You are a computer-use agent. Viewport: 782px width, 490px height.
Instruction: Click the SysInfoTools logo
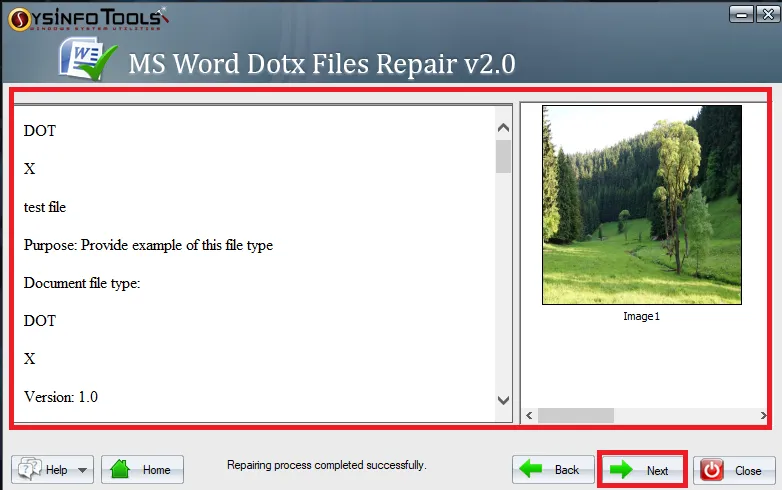click(x=88, y=19)
